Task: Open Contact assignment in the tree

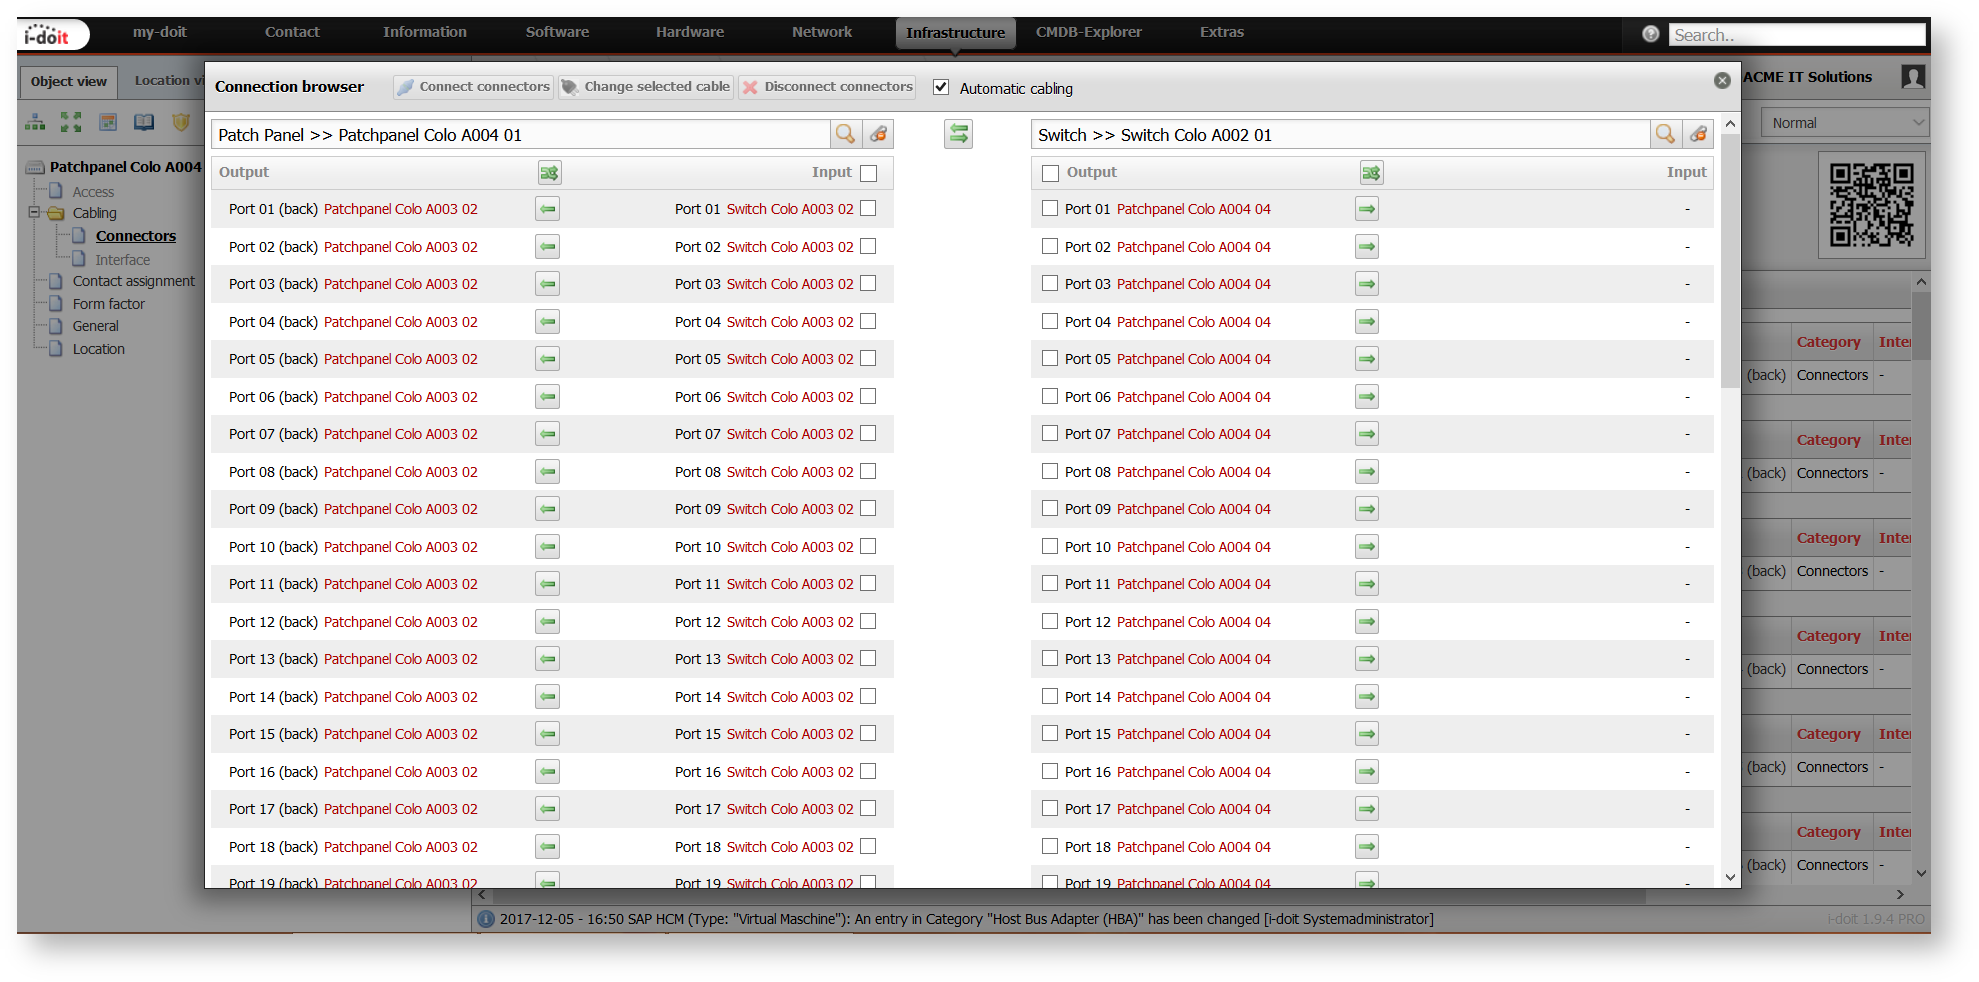Action: (134, 281)
